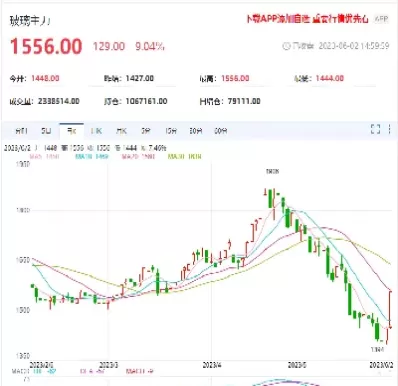The image size is (398, 386).
Task: Click the open interest value 1067161.00
Action: [x=146, y=101]
